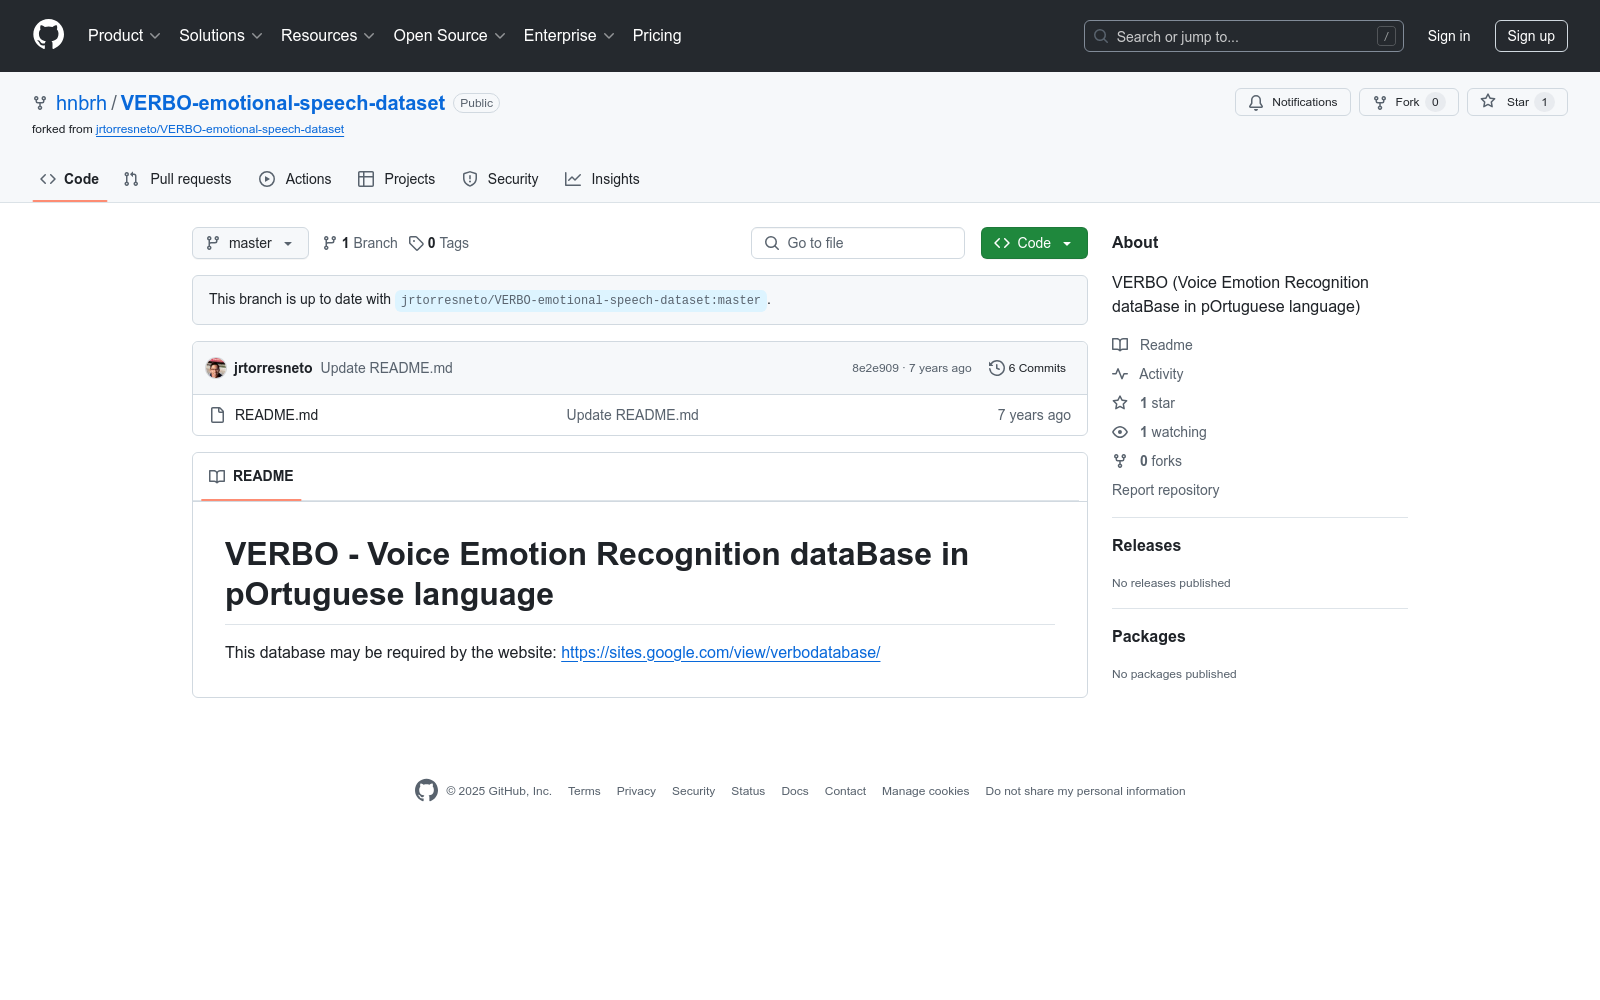Open the VERBO-emotional-speech-dataset repository link
This screenshot has width=1600, height=1000.
[283, 103]
